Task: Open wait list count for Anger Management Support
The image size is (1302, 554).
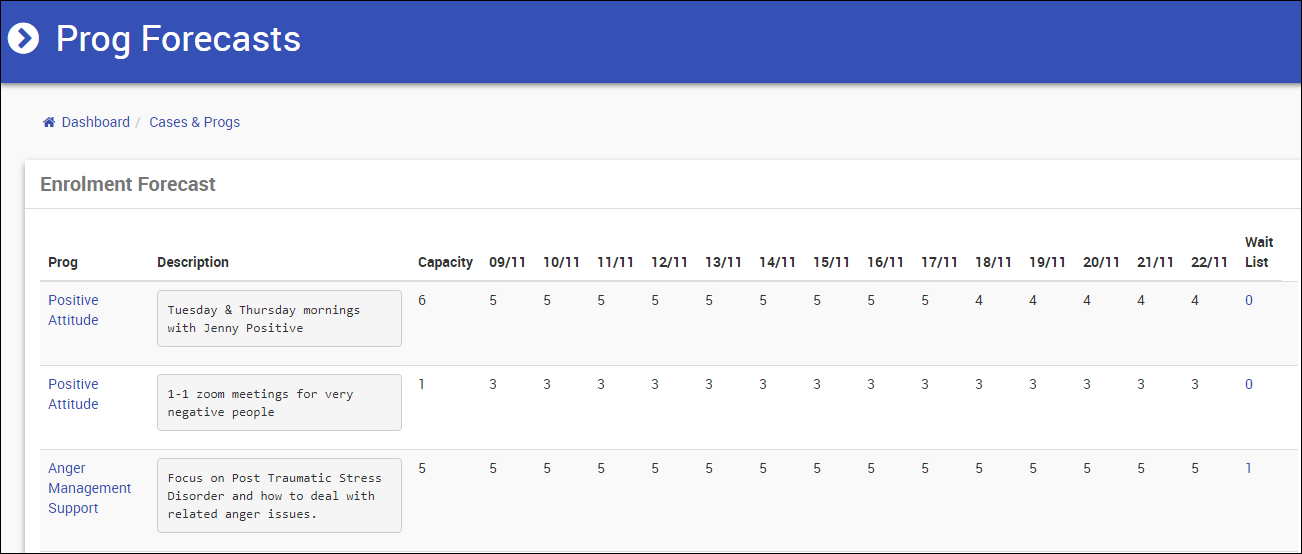Action: [x=1248, y=468]
